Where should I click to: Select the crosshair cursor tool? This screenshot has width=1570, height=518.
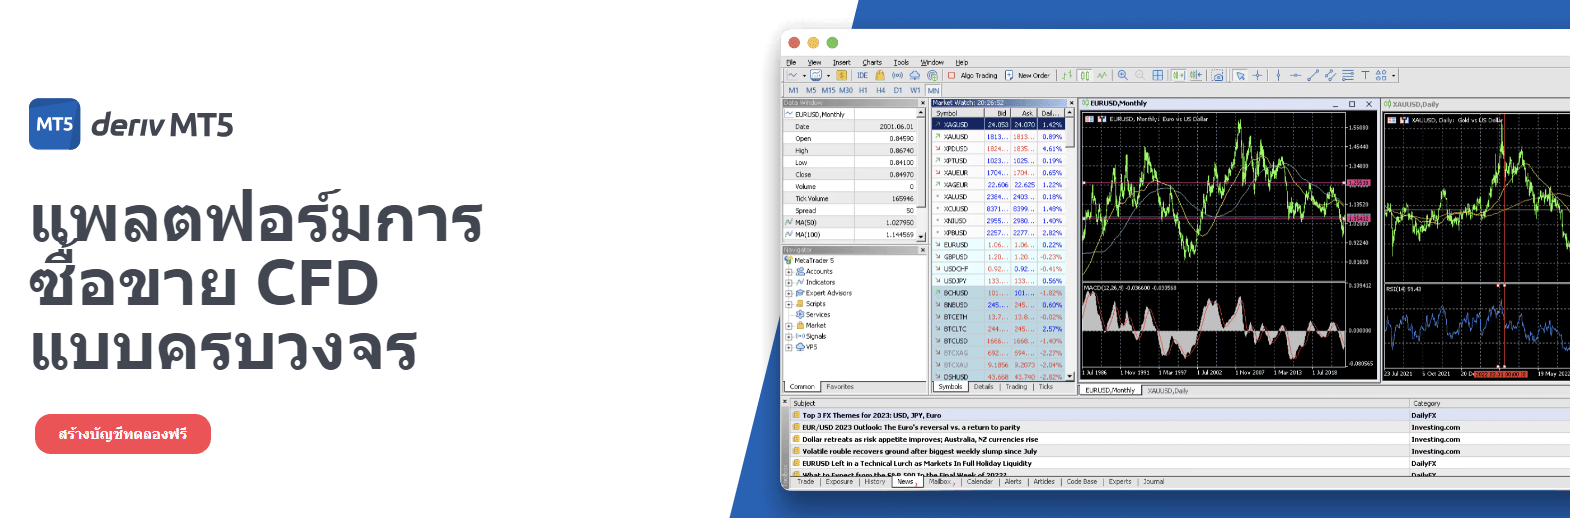(1257, 75)
